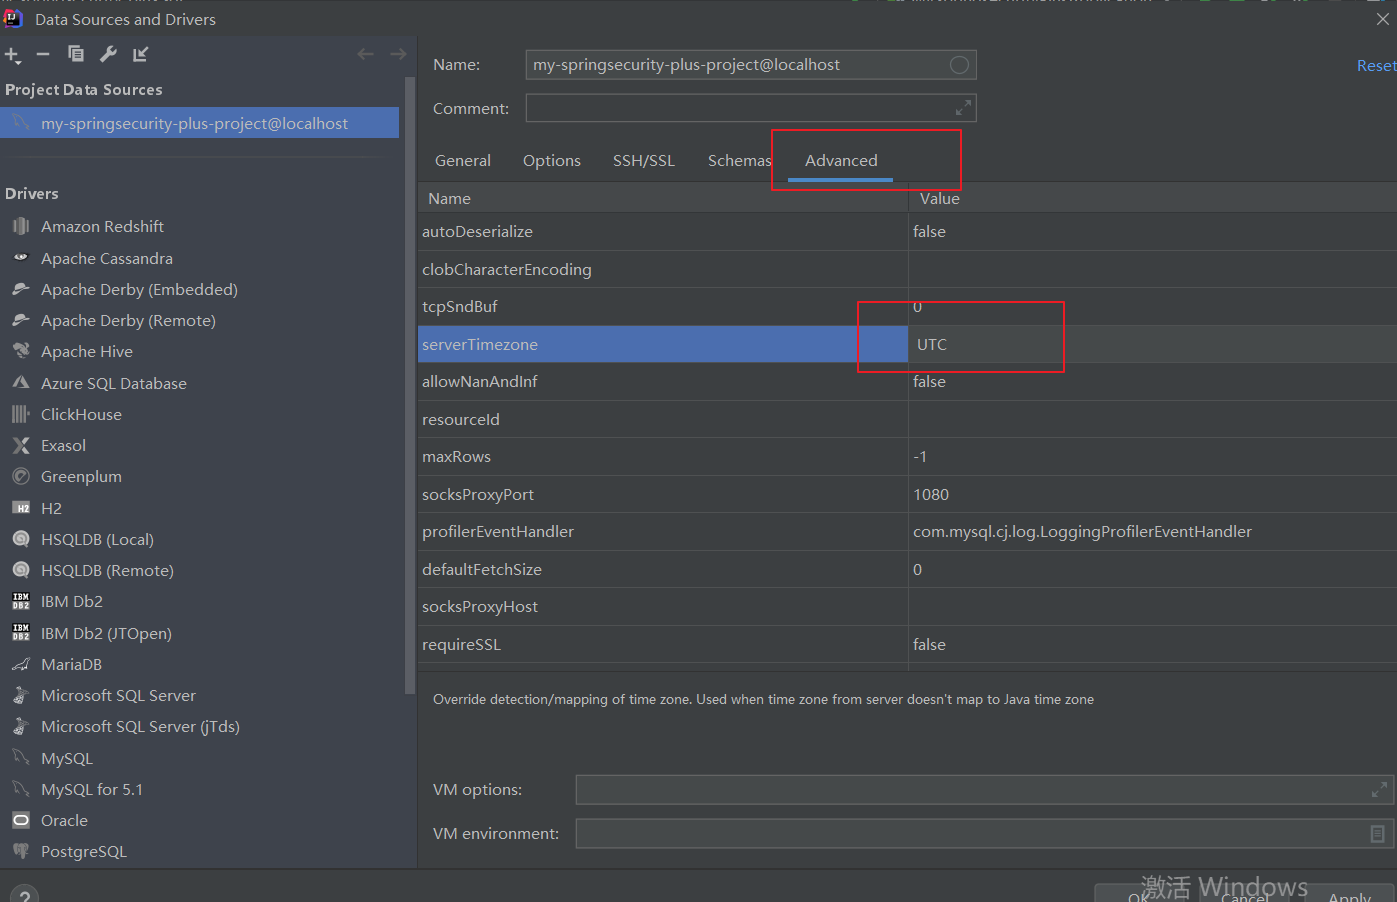Go back using the left arrow icon
The image size is (1397, 902).
366,54
